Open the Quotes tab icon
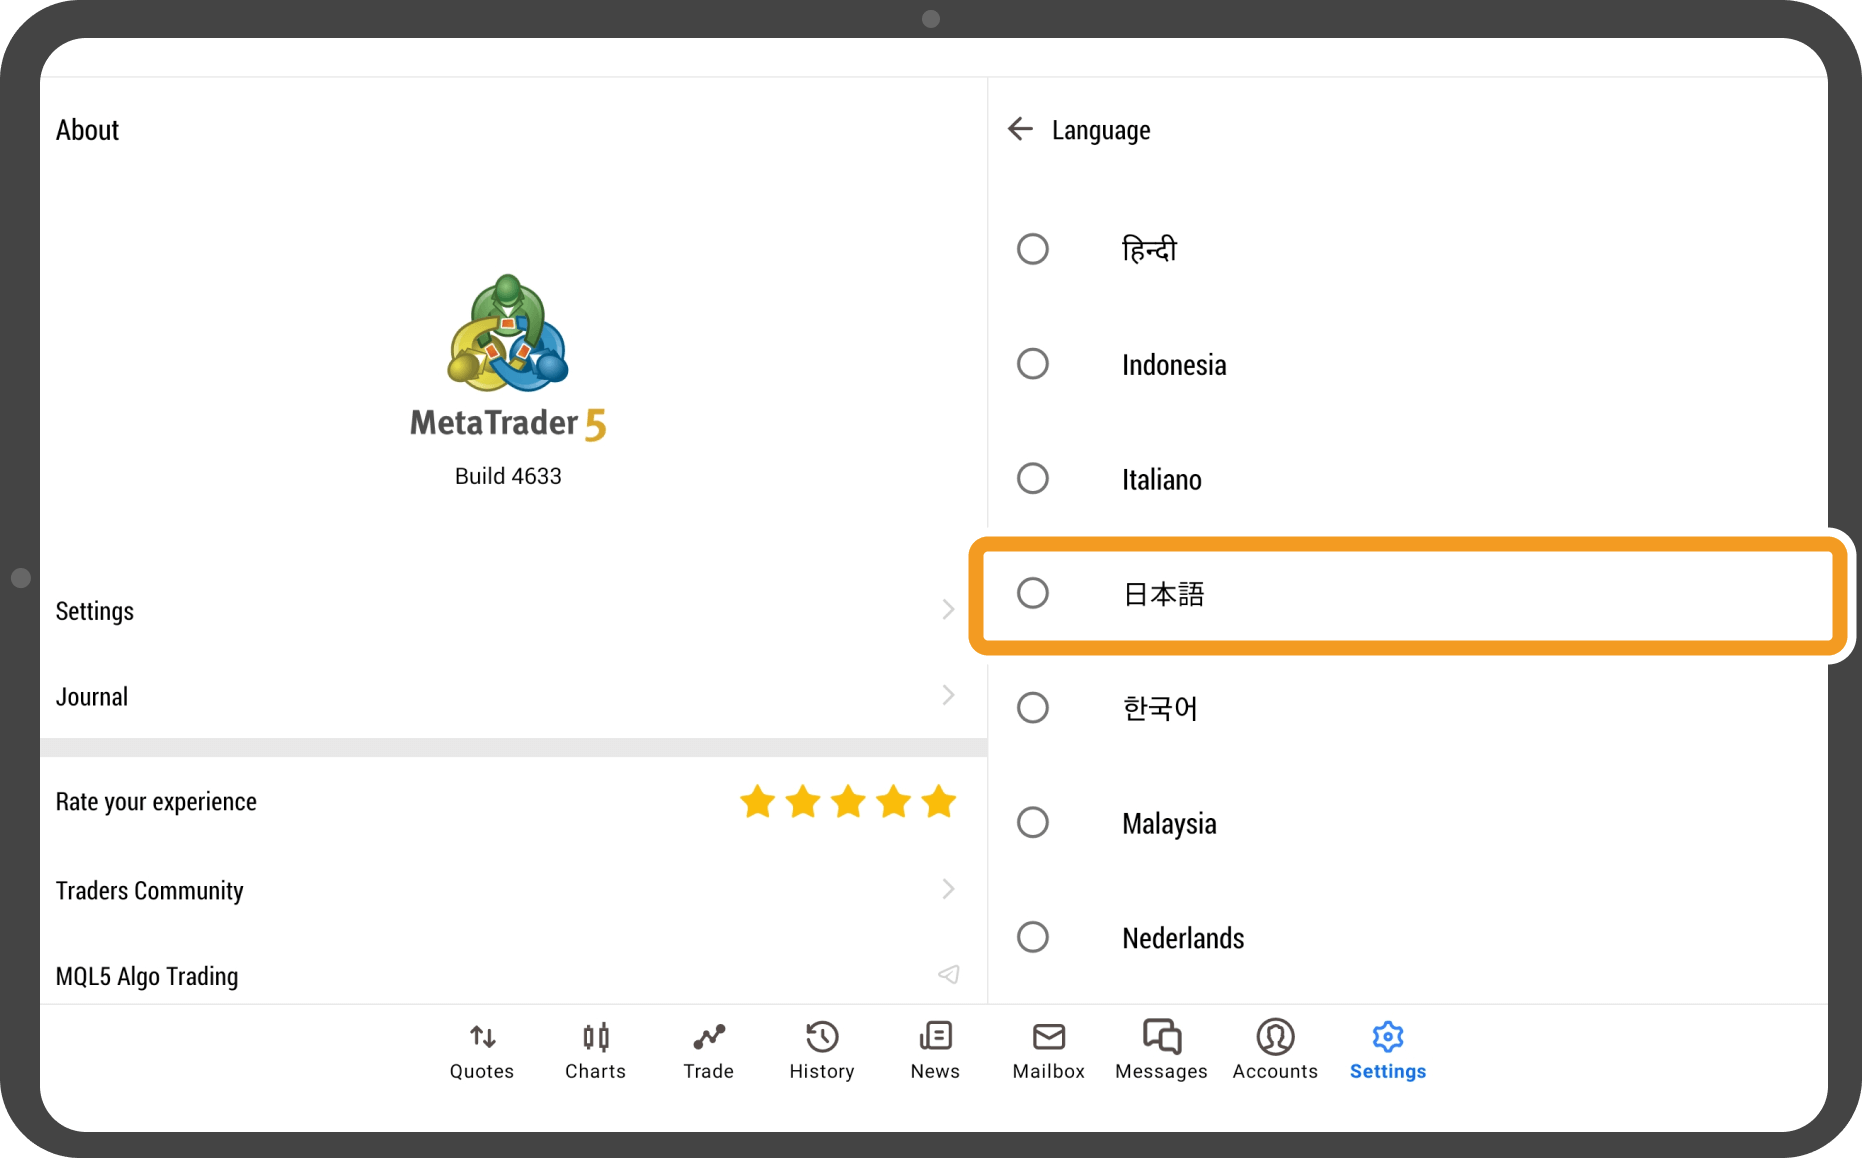Viewport: 1862px width, 1158px height. pos(482,1037)
